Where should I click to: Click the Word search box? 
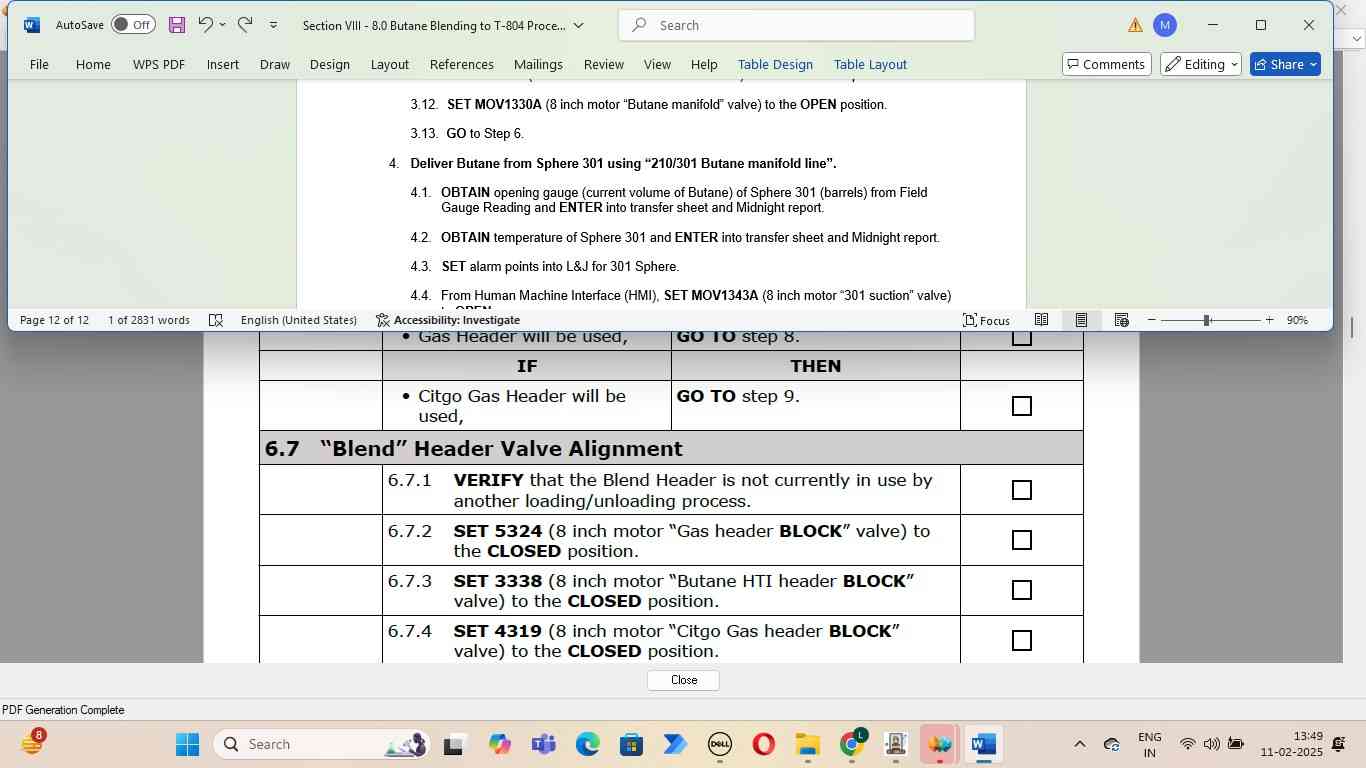click(796, 25)
